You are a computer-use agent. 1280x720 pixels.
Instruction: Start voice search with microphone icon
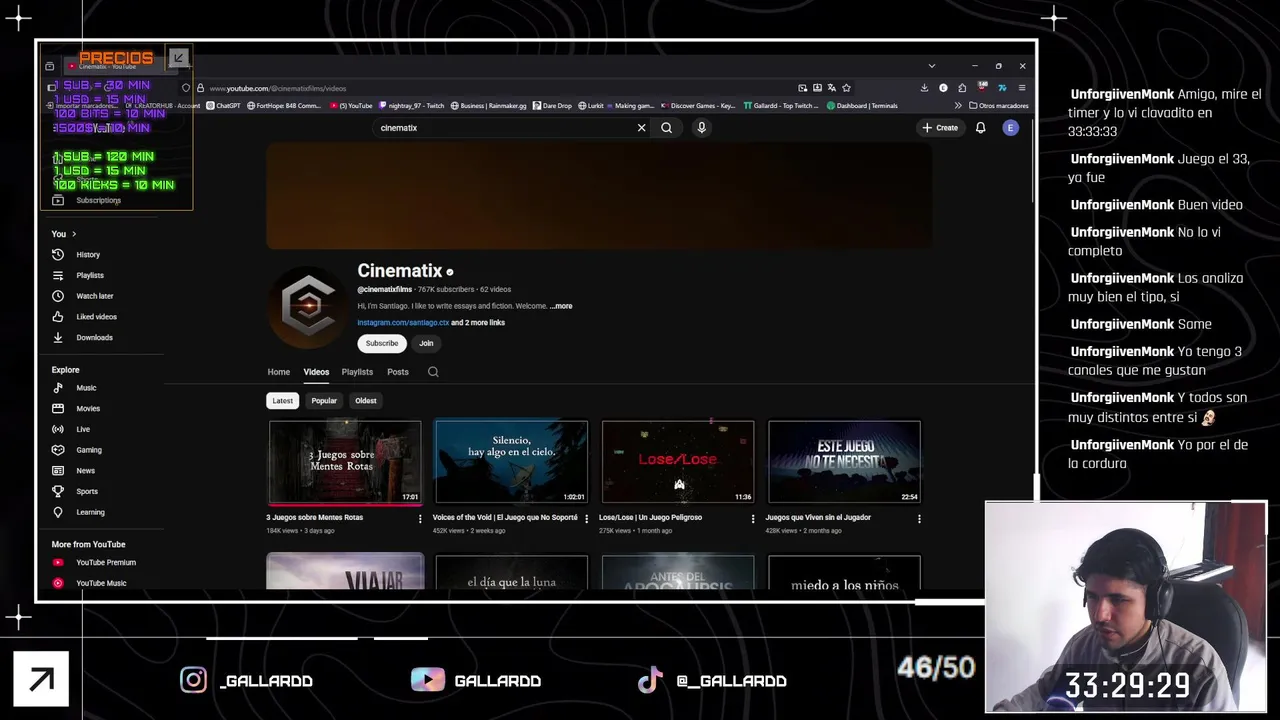(701, 128)
